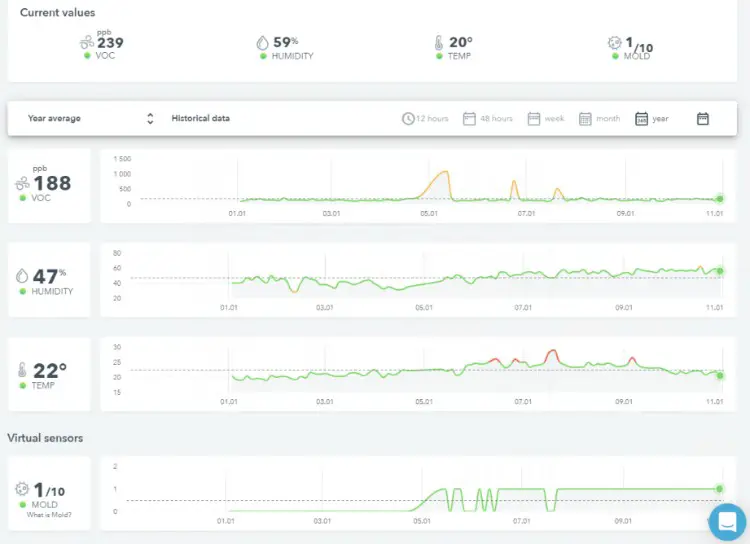Click the week calendar icon
Image resolution: width=750 pixels, height=544 pixels.
tap(534, 119)
